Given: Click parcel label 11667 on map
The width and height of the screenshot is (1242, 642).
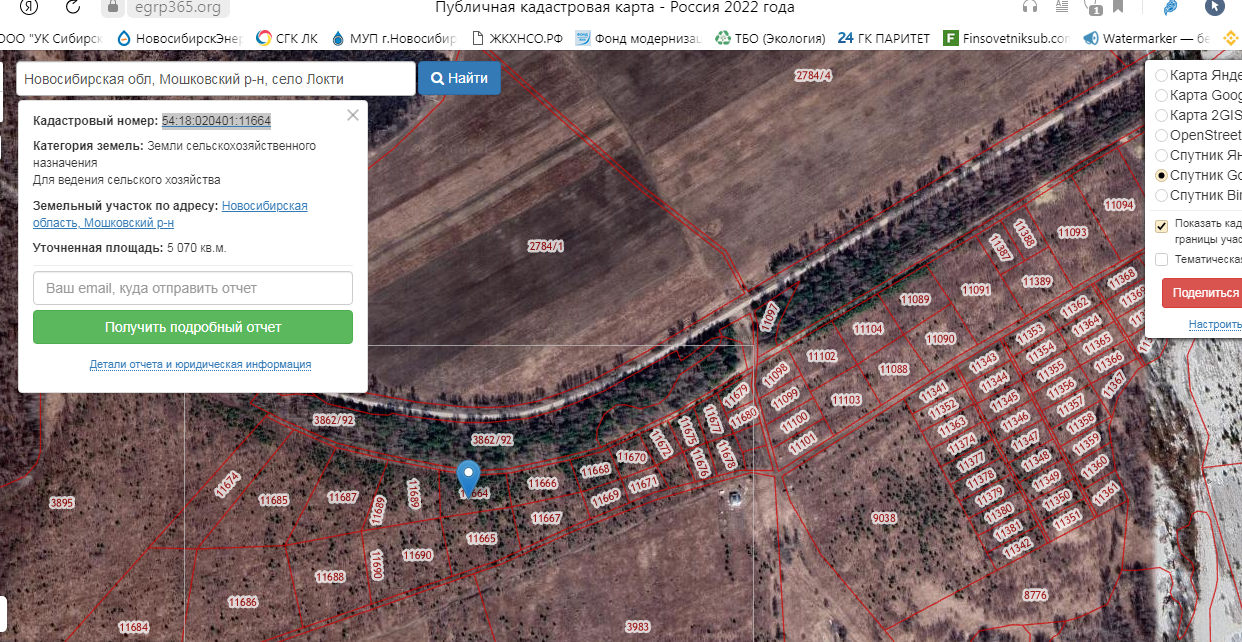Looking at the screenshot, I should (546, 518).
